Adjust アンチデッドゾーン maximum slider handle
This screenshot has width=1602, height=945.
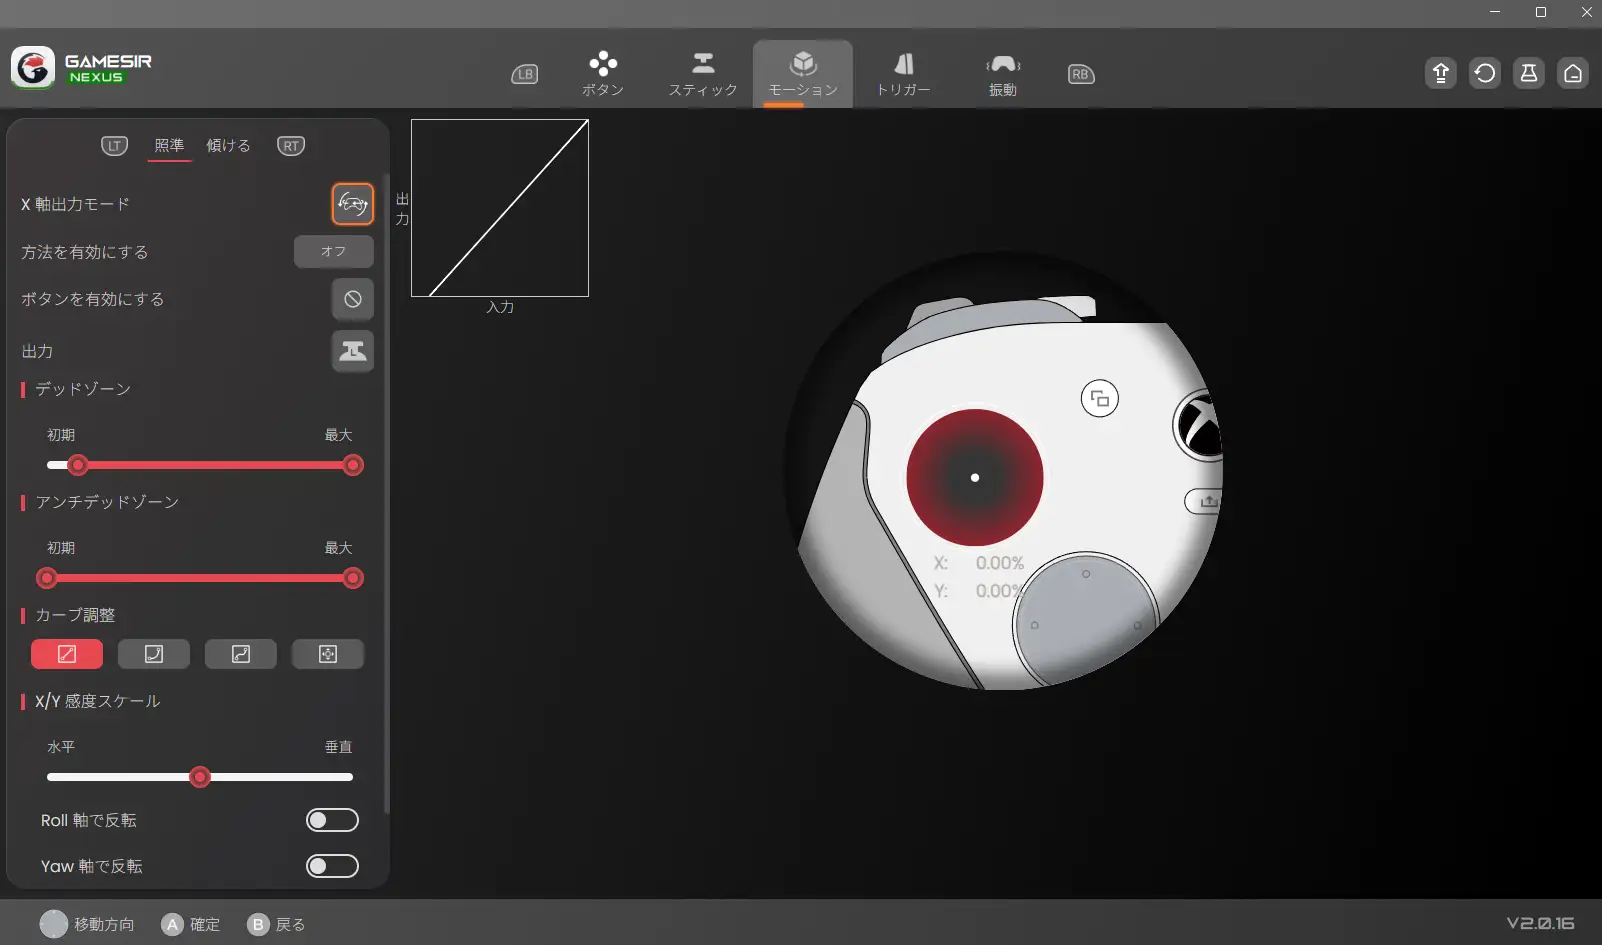pos(353,578)
